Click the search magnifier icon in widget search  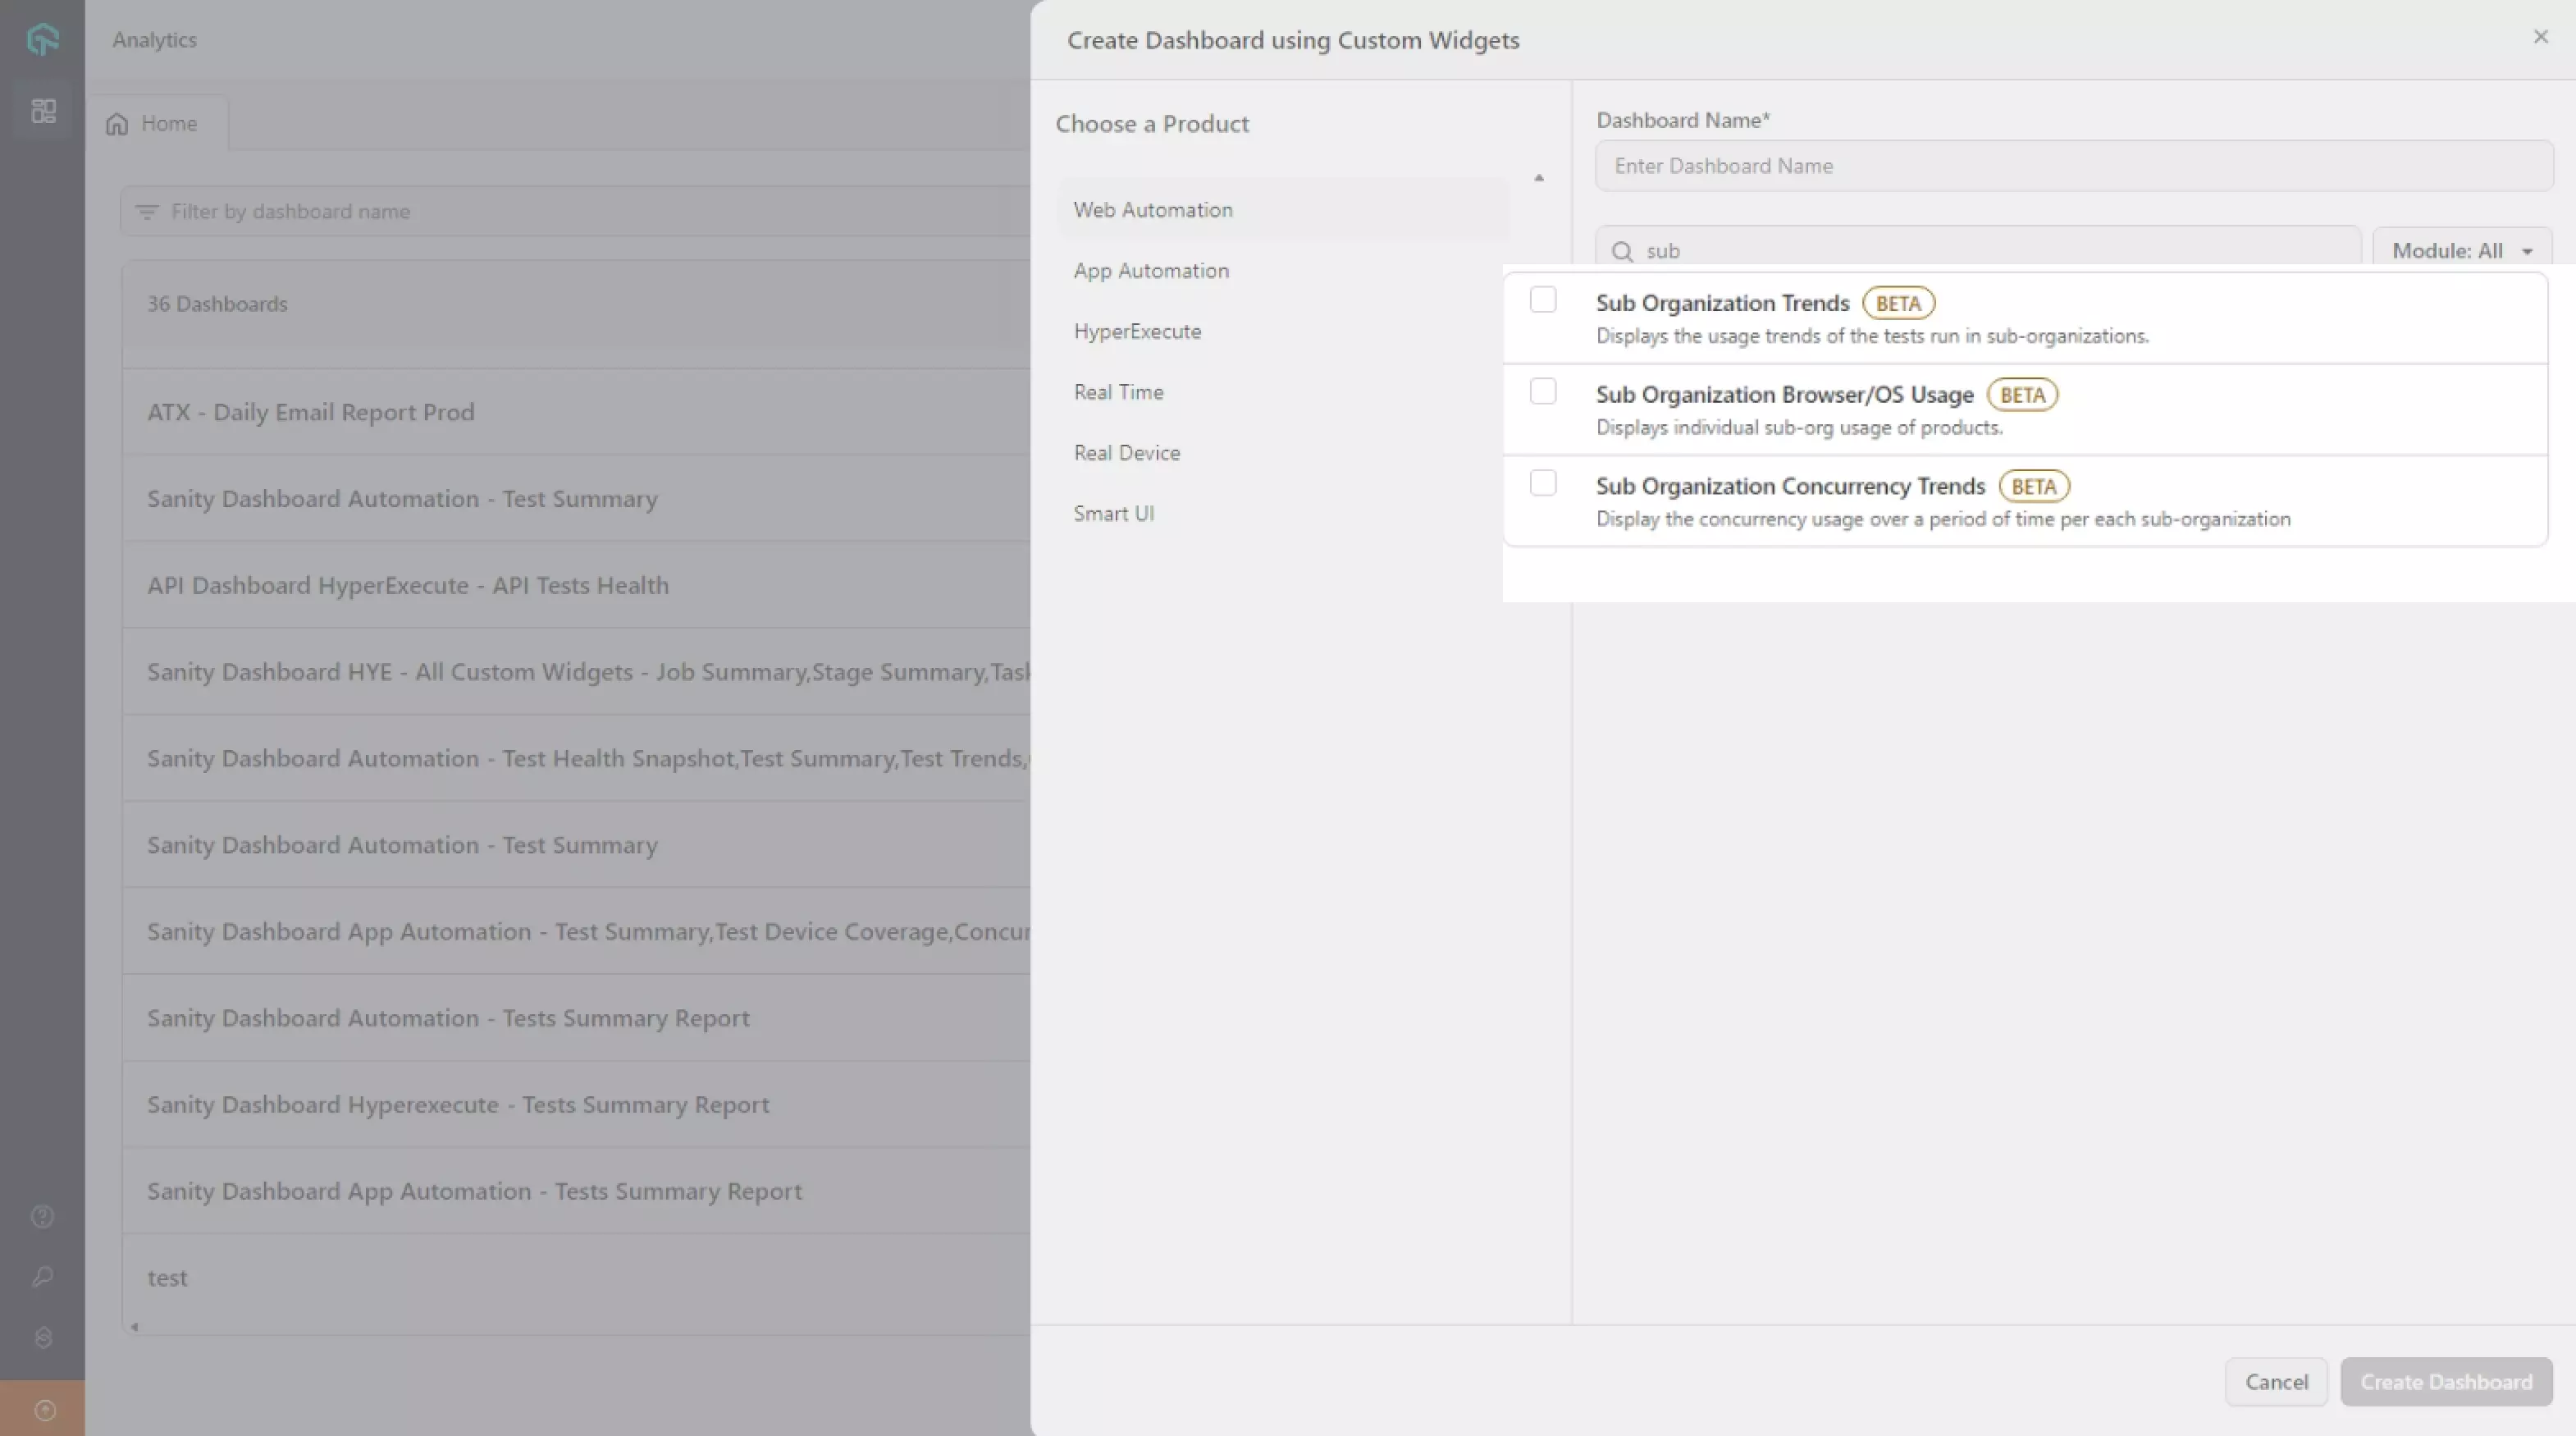click(x=1622, y=251)
